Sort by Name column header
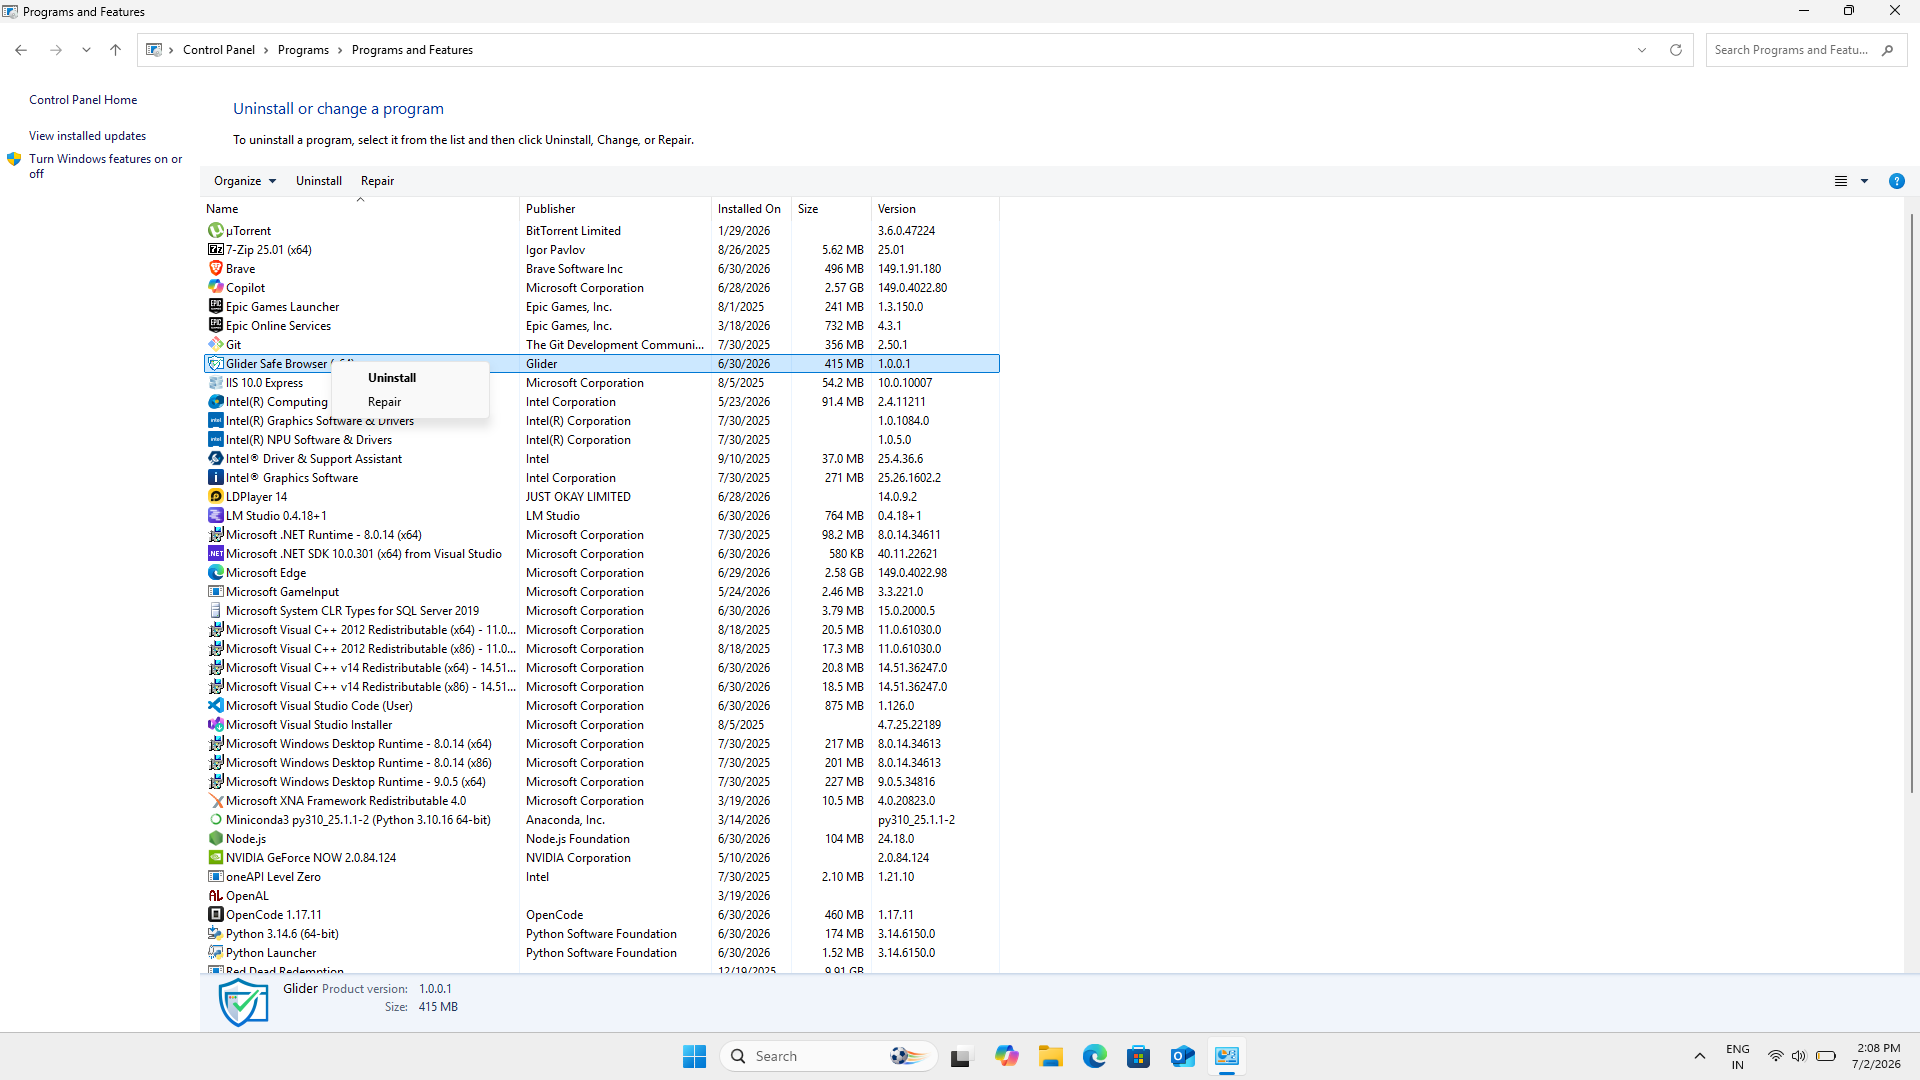Image resolution: width=1920 pixels, height=1080 pixels. coord(360,209)
